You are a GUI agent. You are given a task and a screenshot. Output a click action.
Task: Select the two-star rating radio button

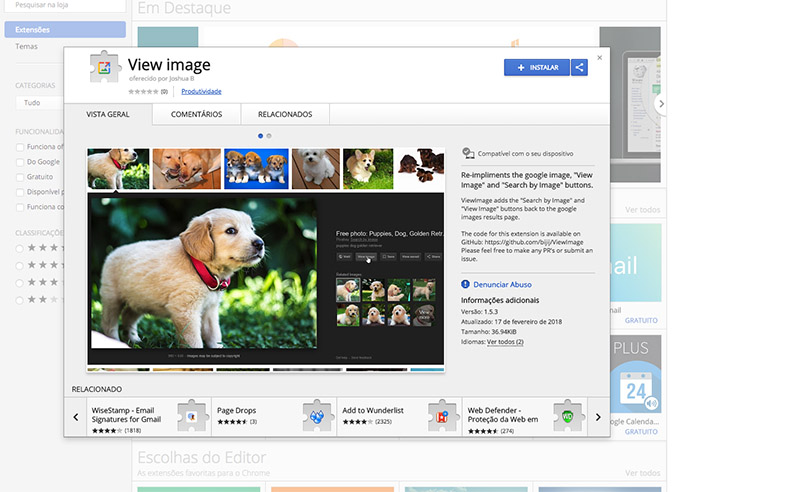pos(19,300)
